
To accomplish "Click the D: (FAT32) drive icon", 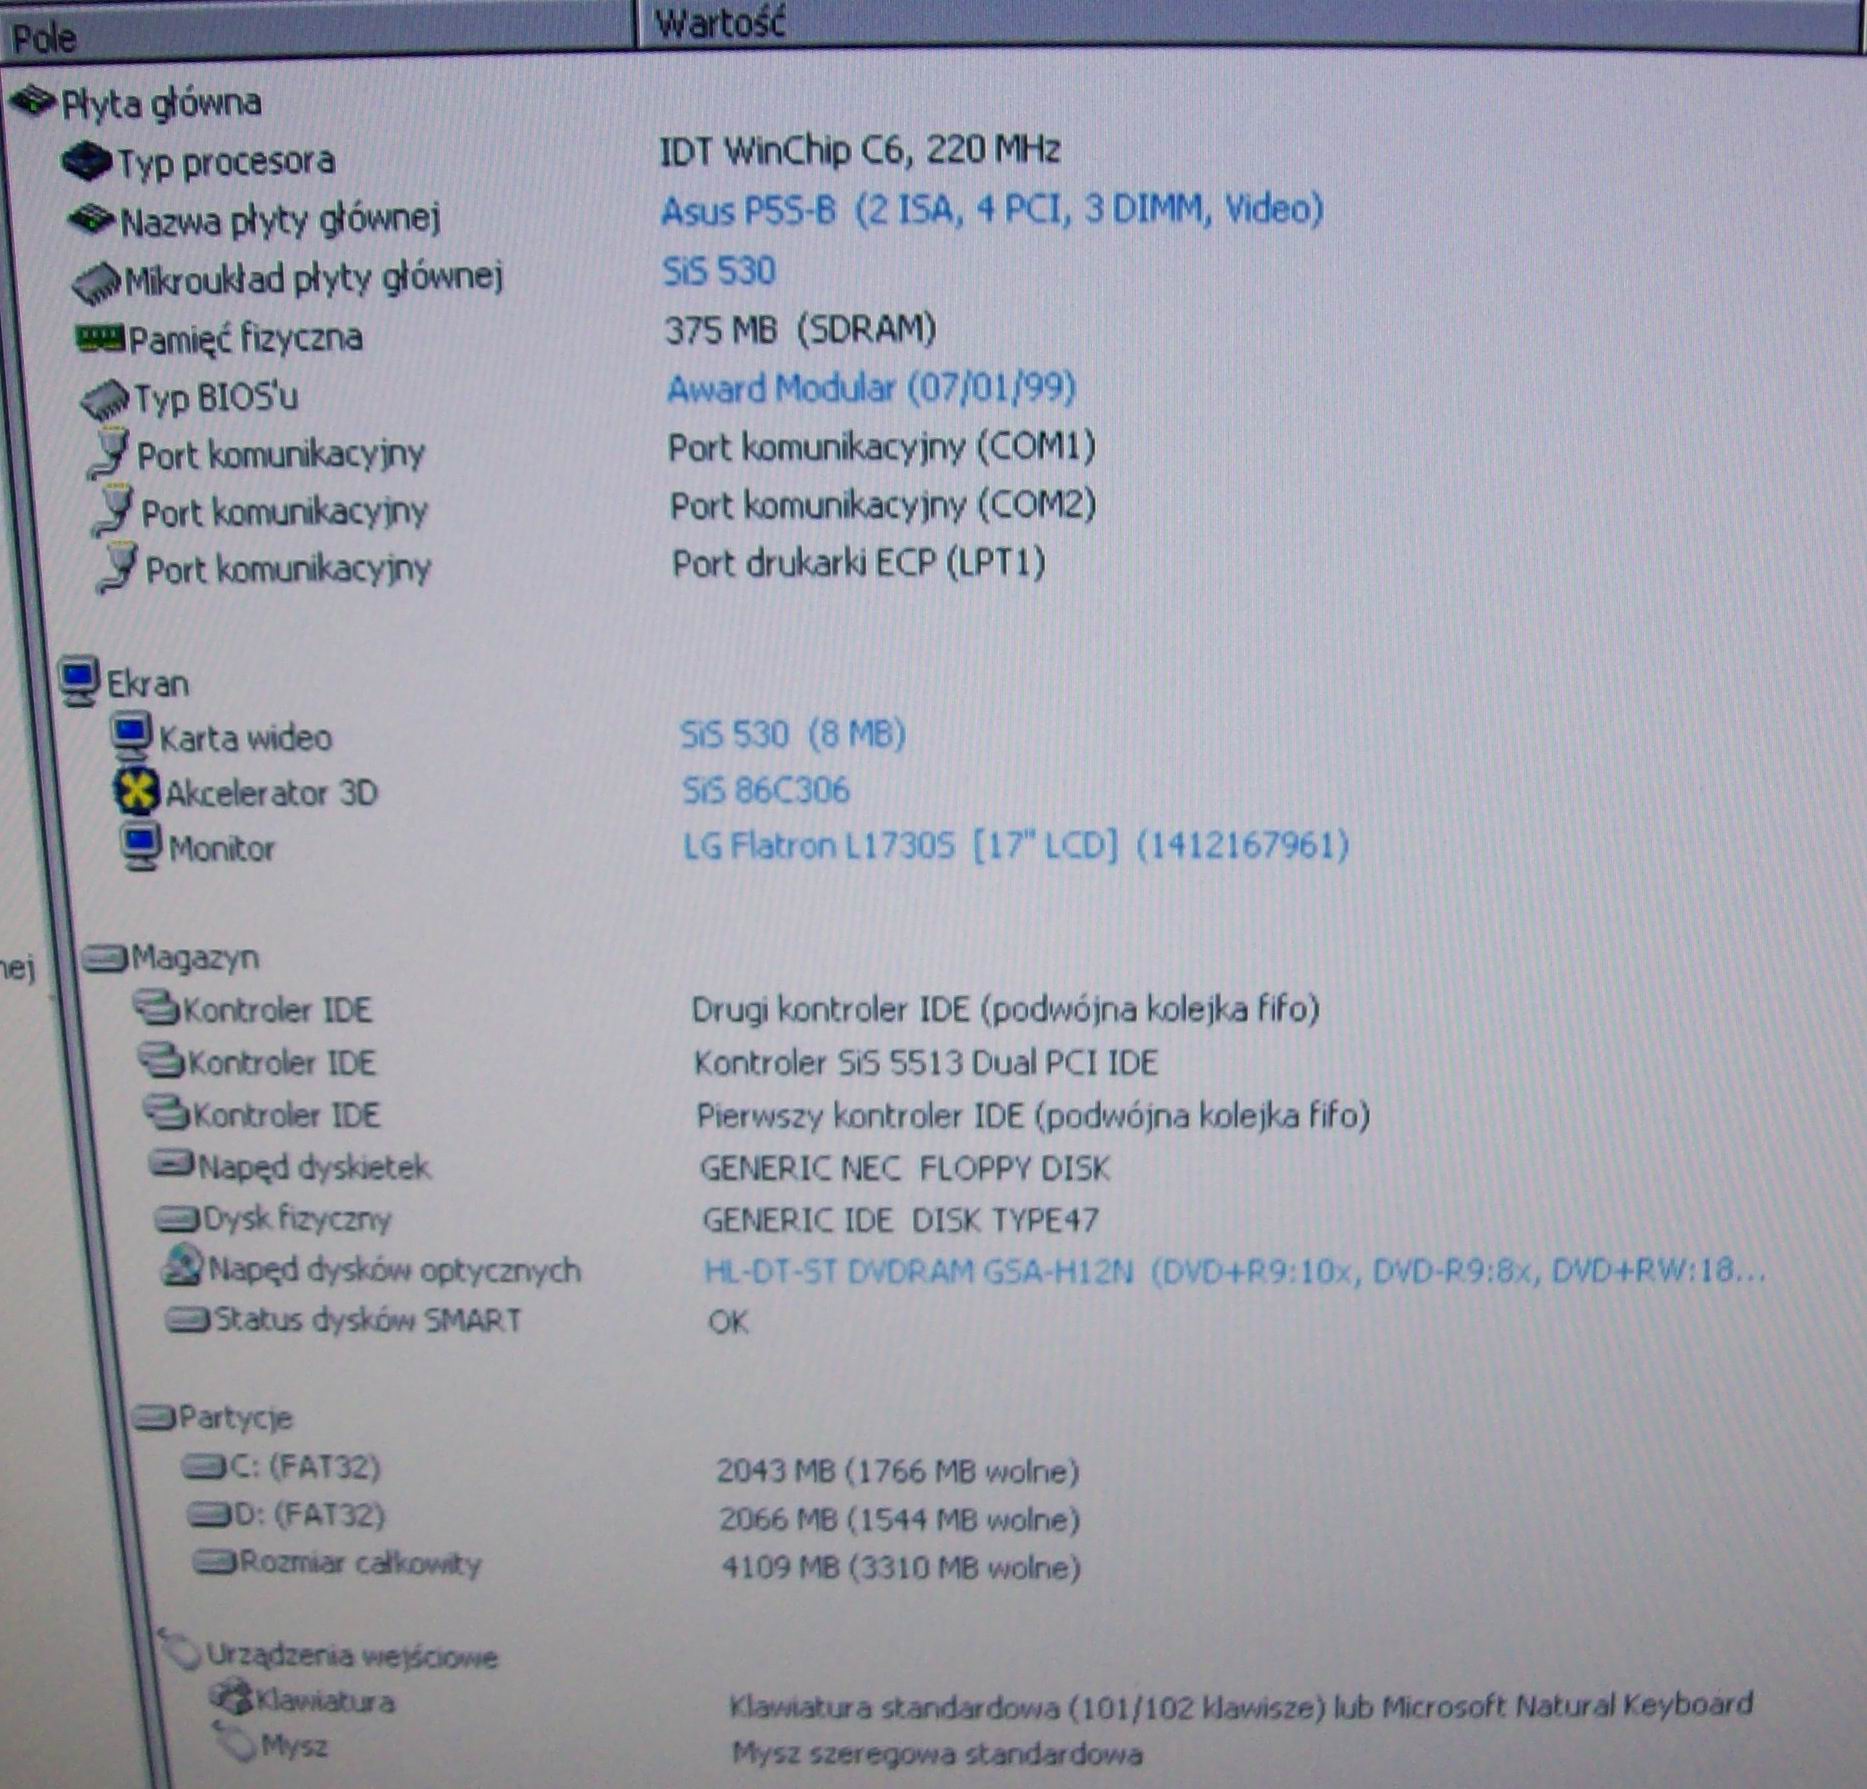I will coord(210,1515).
